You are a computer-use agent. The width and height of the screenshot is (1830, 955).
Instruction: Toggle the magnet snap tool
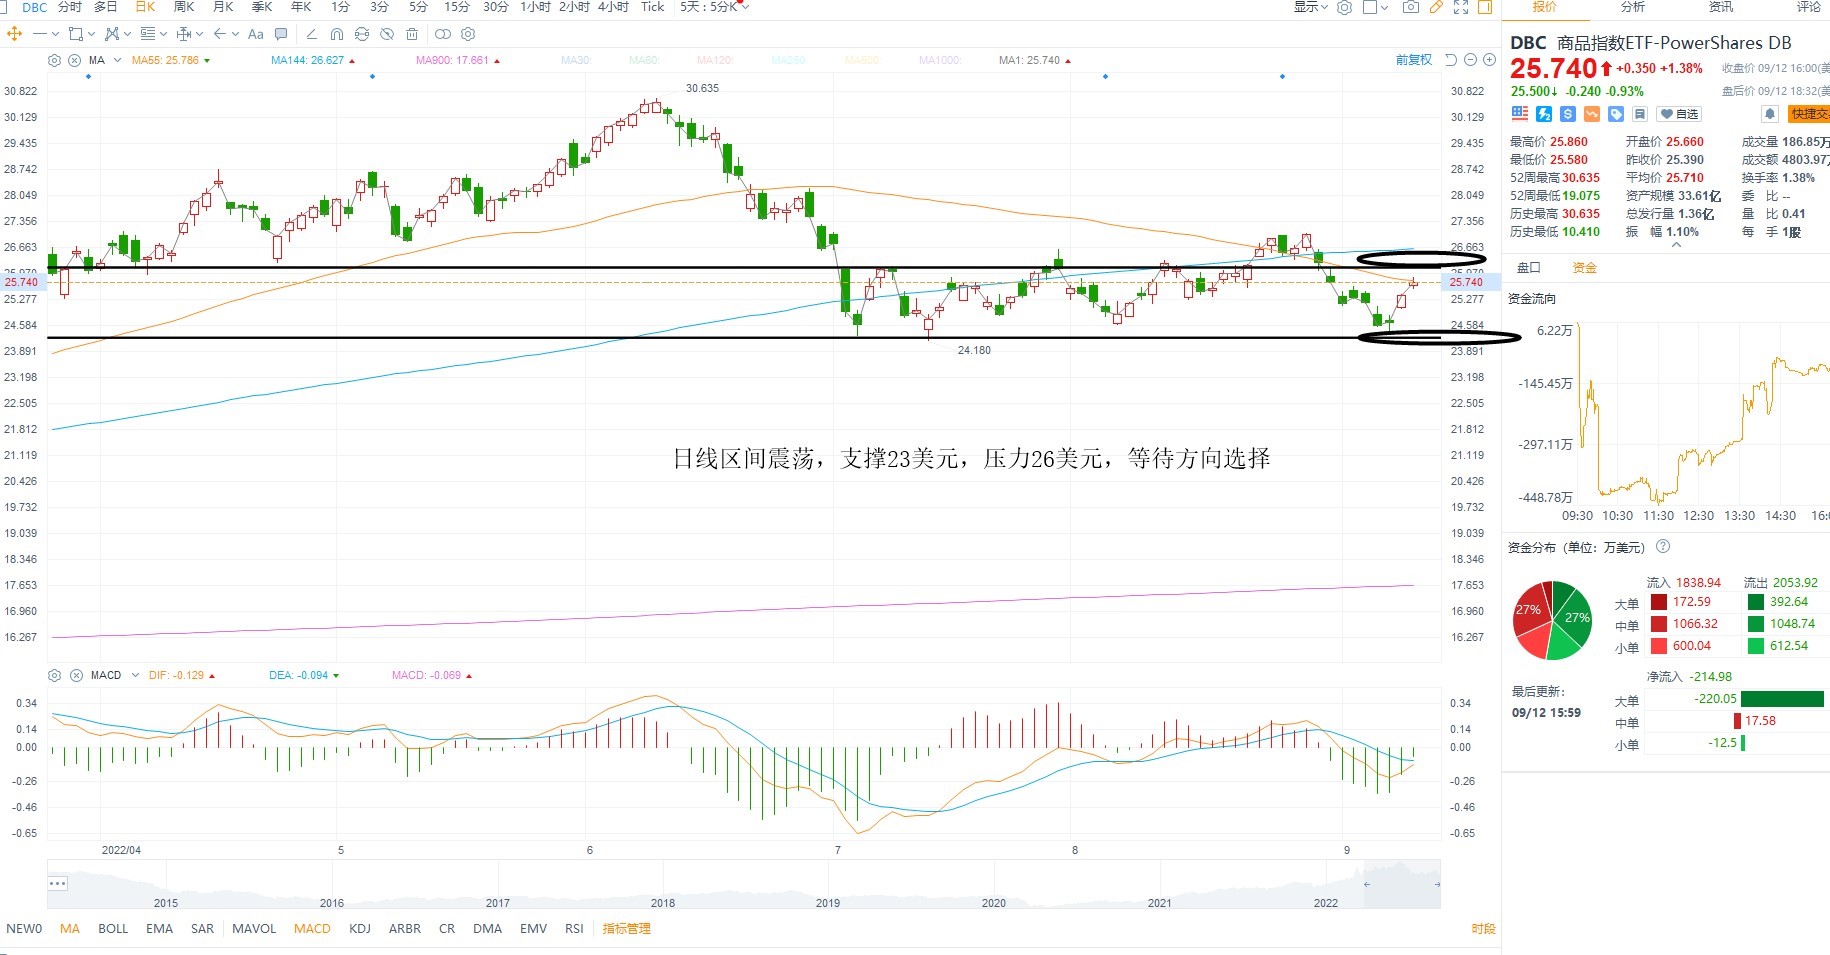click(337, 34)
